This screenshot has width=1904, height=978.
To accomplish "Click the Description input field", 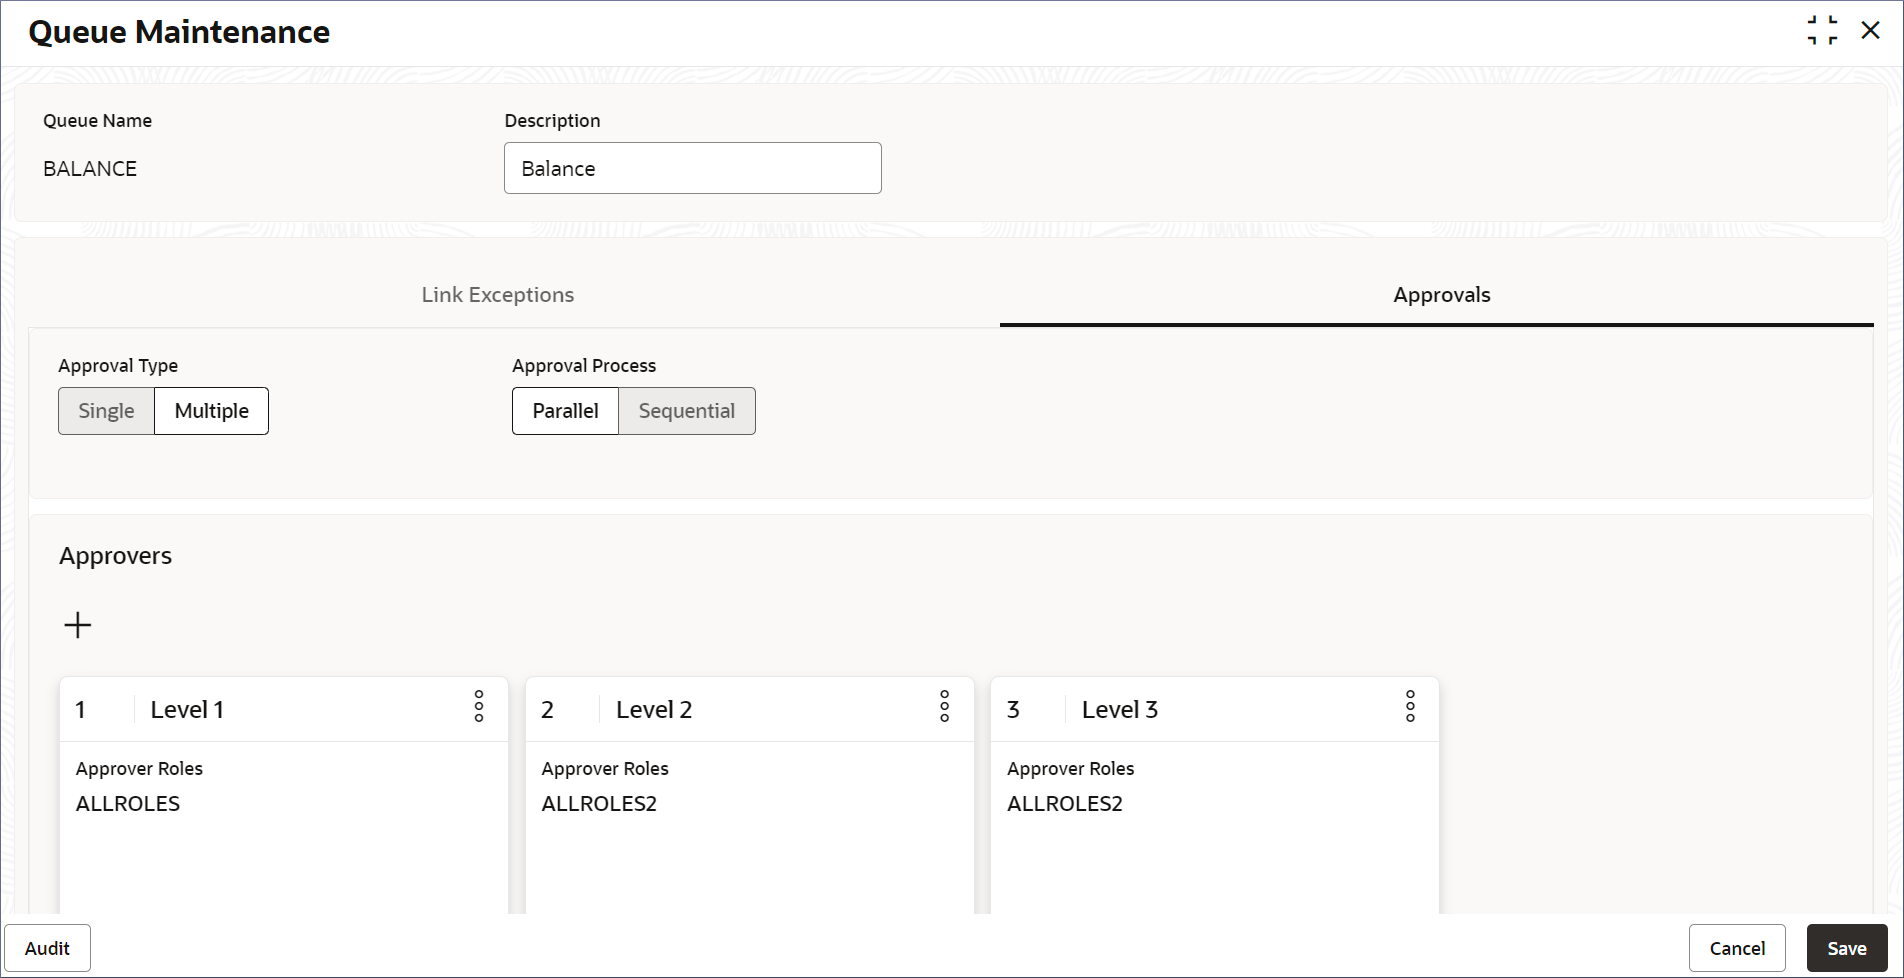I will [692, 168].
